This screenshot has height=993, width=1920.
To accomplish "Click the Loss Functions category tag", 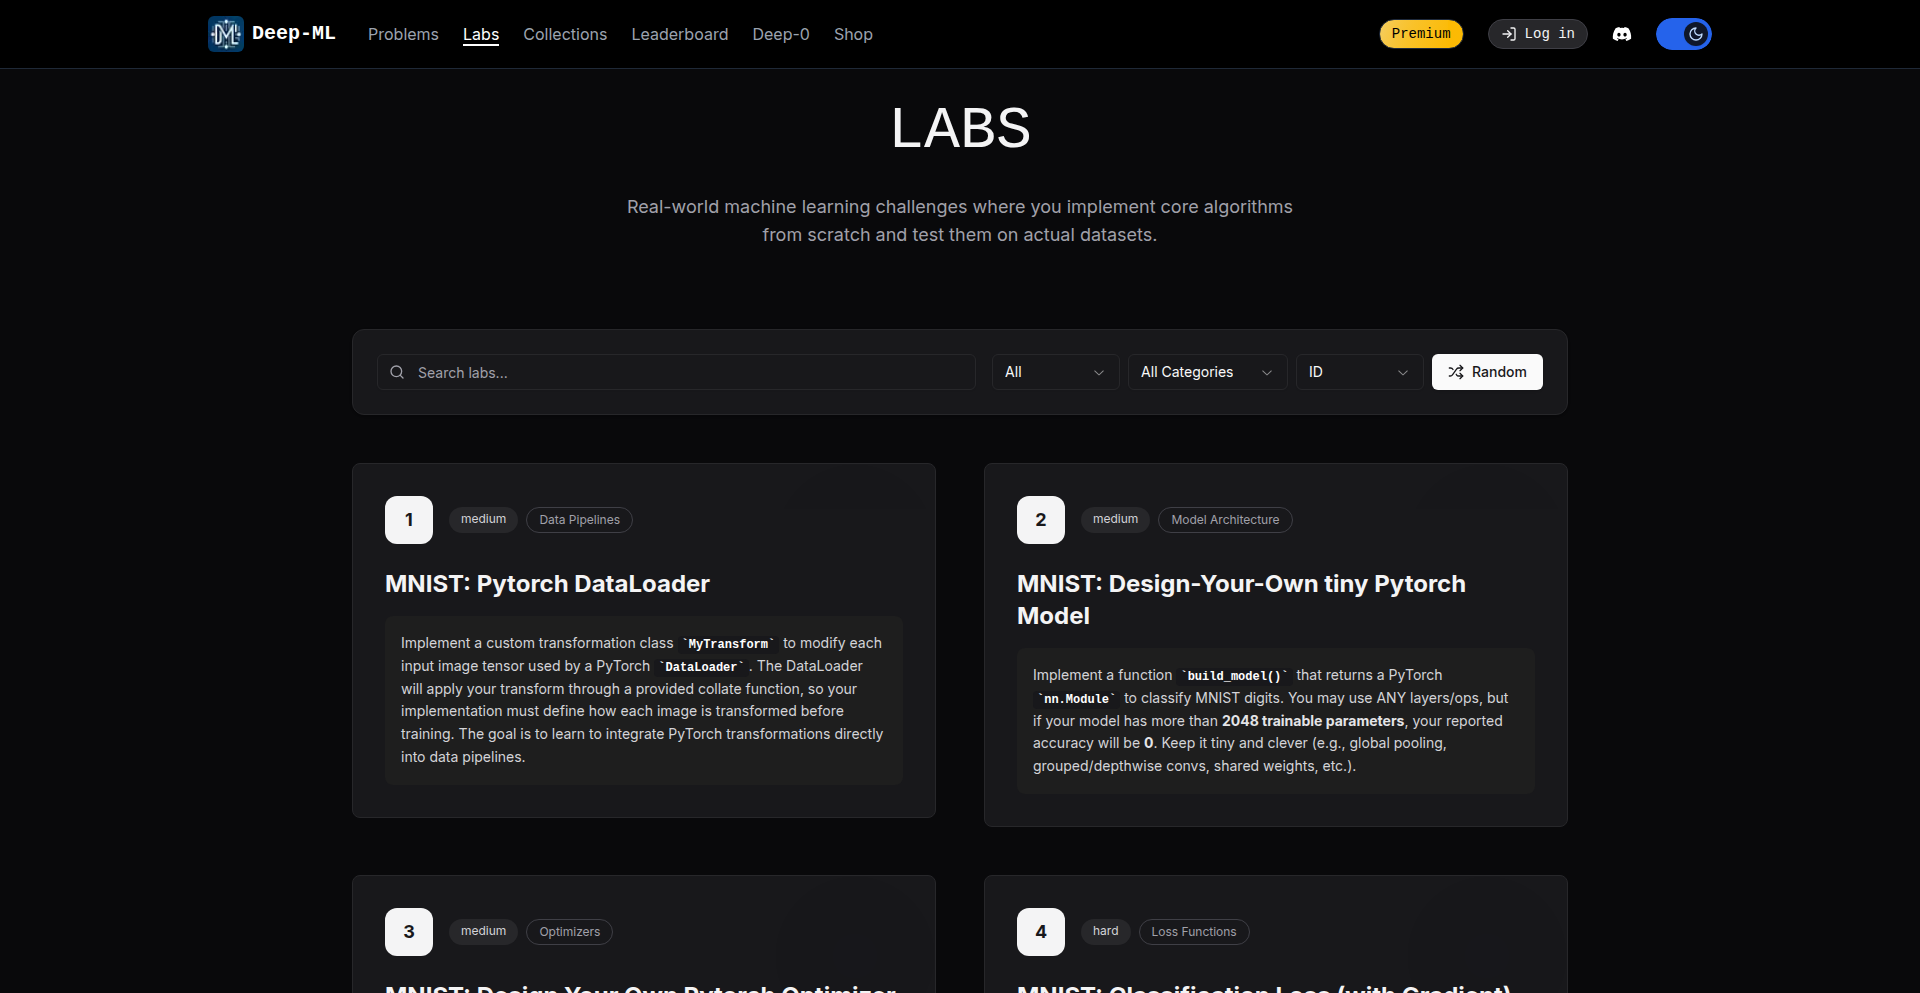I will [1194, 932].
